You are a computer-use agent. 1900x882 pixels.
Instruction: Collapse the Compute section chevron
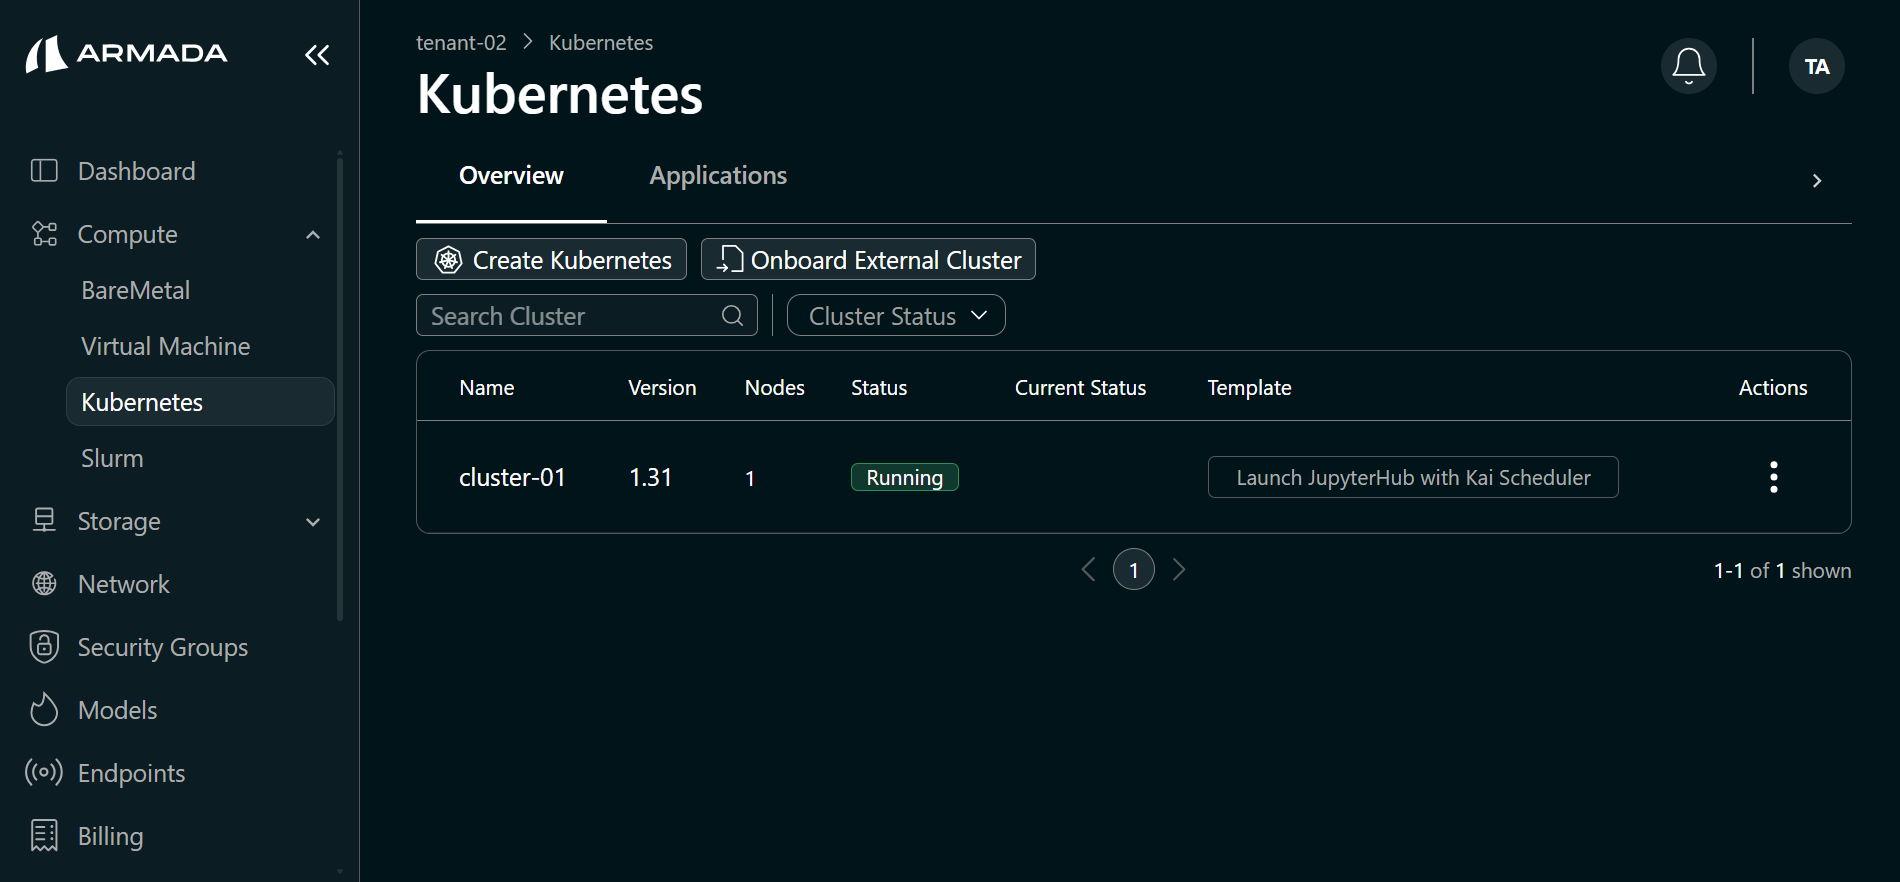click(x=313, y=235)
